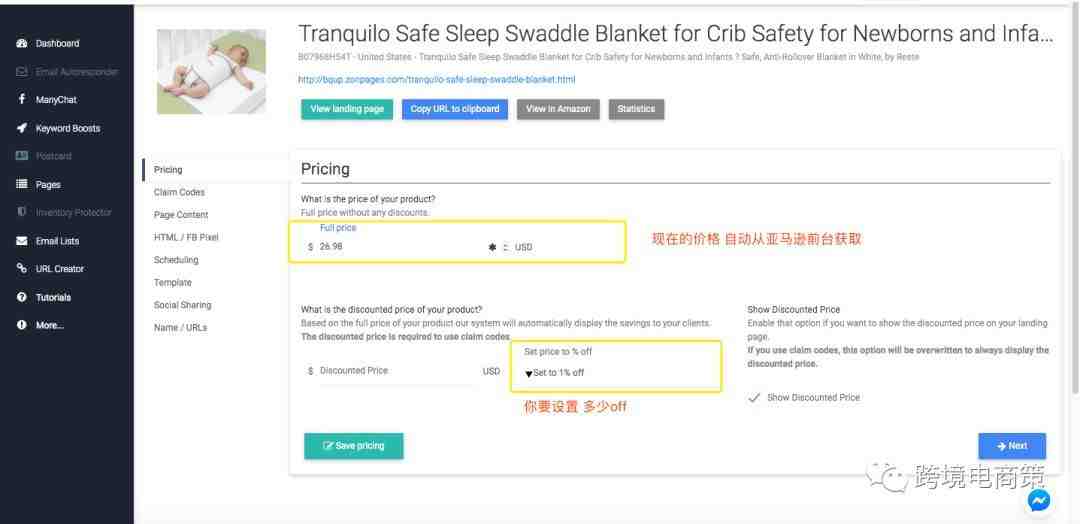Click the Pages list icon
Viewport: 1080px width, 524px height.
(x=22, y=184)
